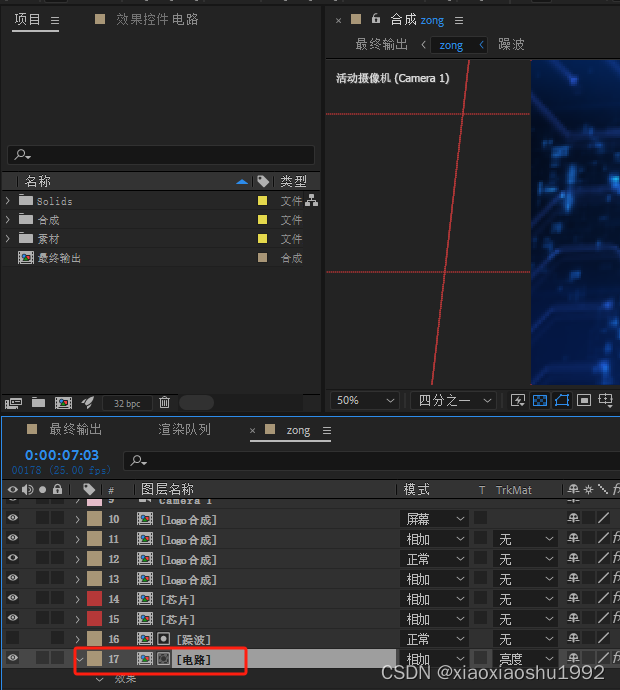Click the Project panel search field
The width and height of the screenshot is (620, 690).
coord(161,155)
